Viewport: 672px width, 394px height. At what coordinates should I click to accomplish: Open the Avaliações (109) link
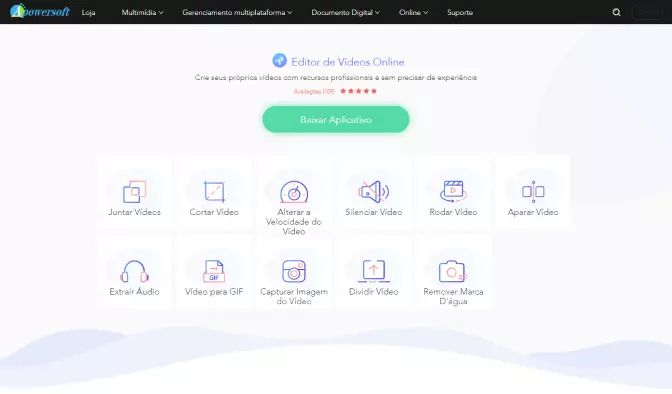[x=314, y=91]
